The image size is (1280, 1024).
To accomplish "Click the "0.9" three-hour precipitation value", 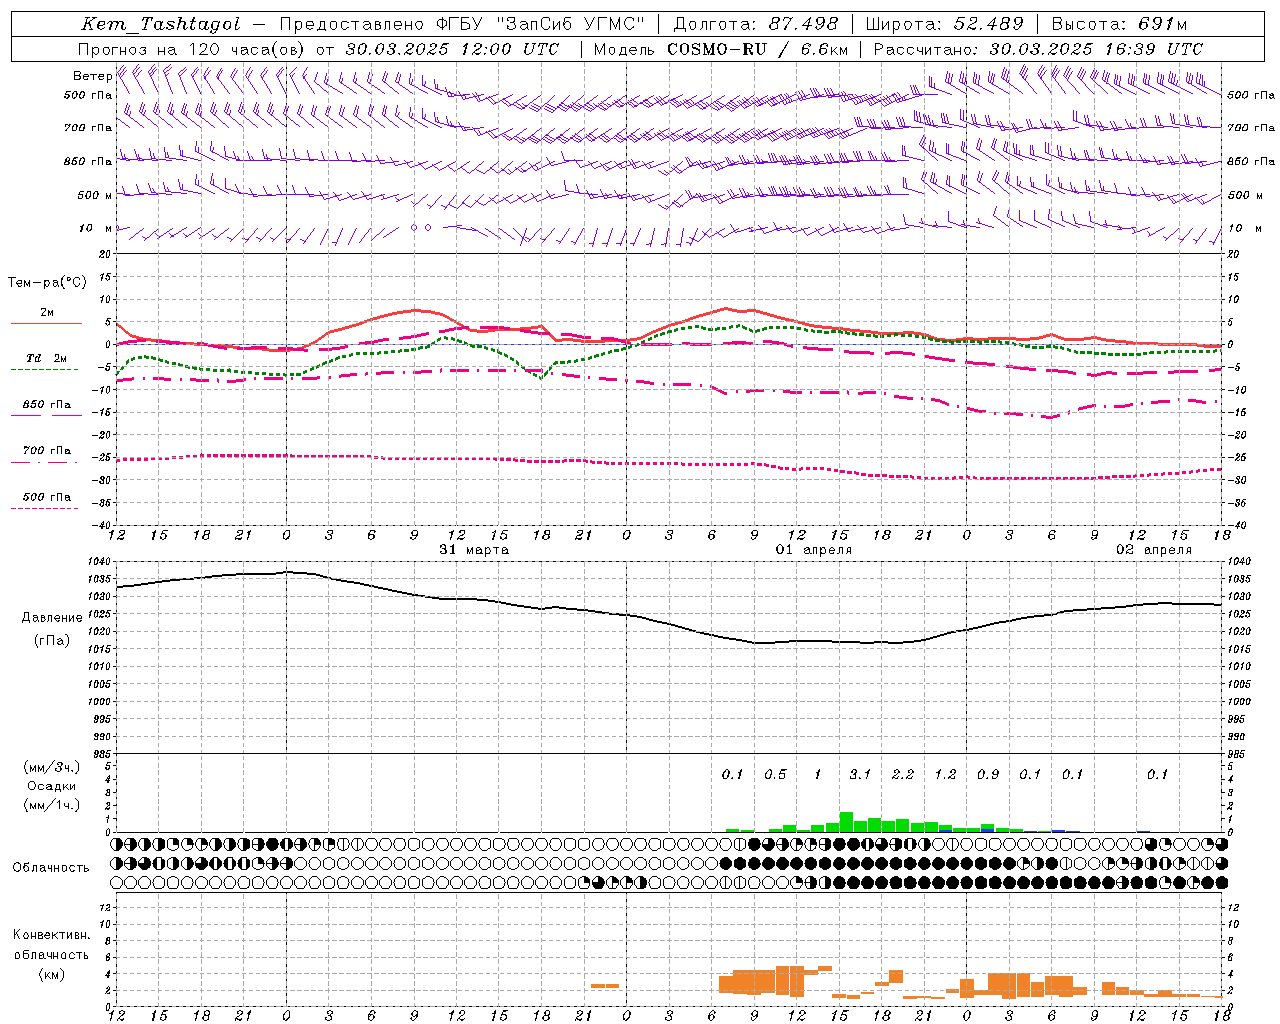I will [x=988, y=774].
